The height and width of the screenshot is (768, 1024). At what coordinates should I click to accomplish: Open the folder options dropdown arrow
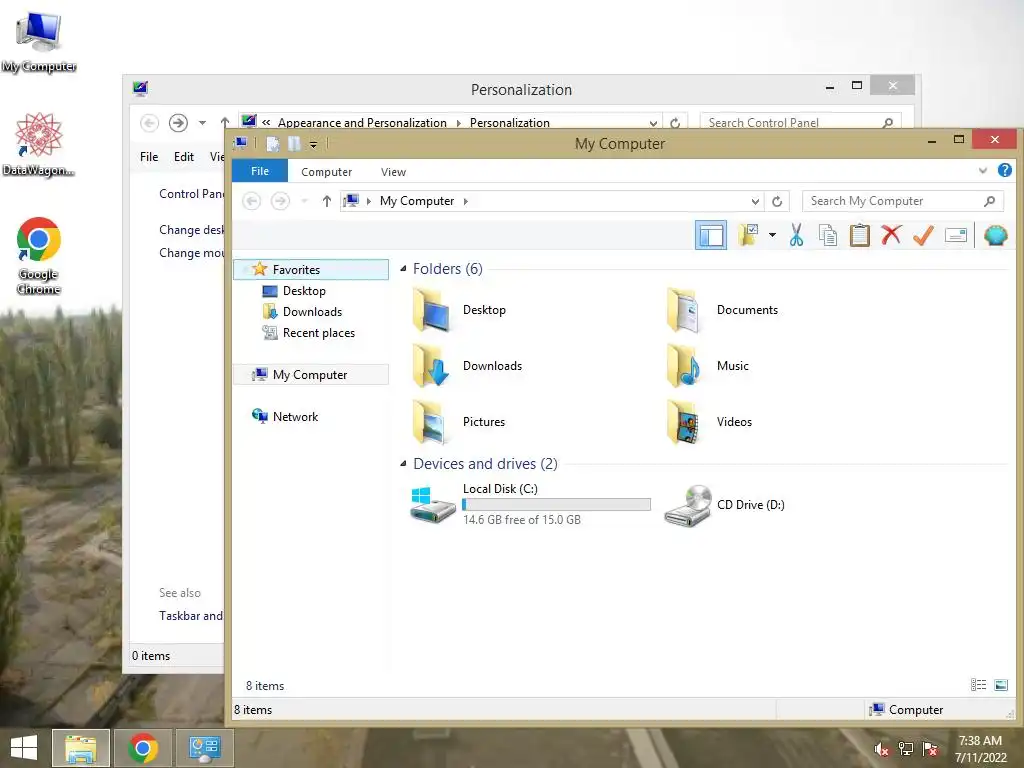(772, 234)
